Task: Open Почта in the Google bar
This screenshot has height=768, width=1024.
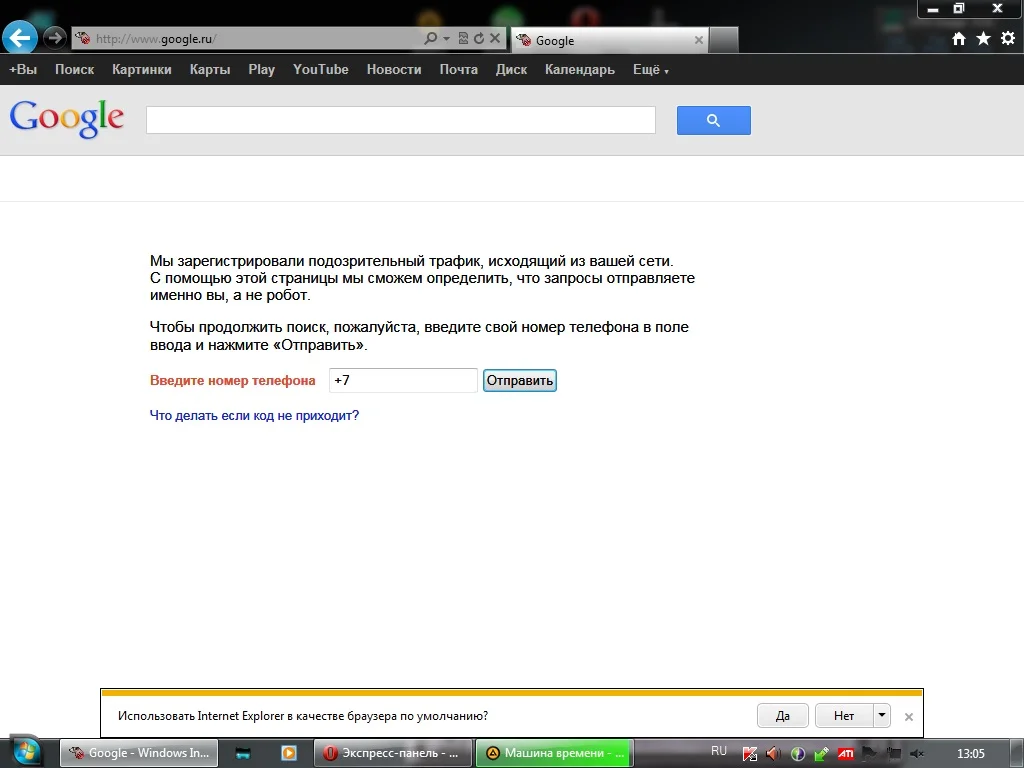Action: point(458,69)
